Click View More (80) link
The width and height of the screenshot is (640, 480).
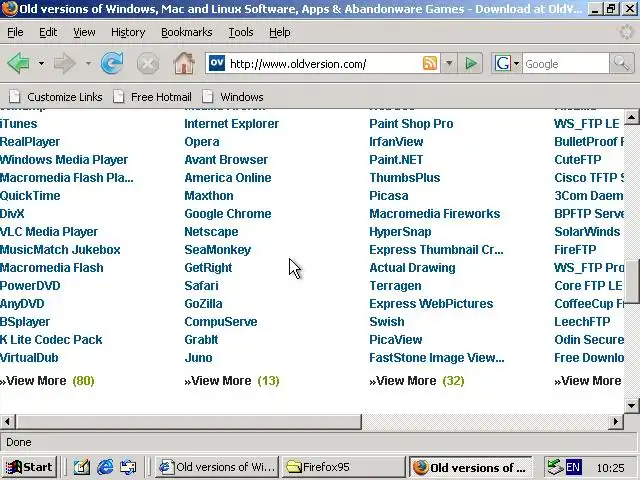point(47,381)
